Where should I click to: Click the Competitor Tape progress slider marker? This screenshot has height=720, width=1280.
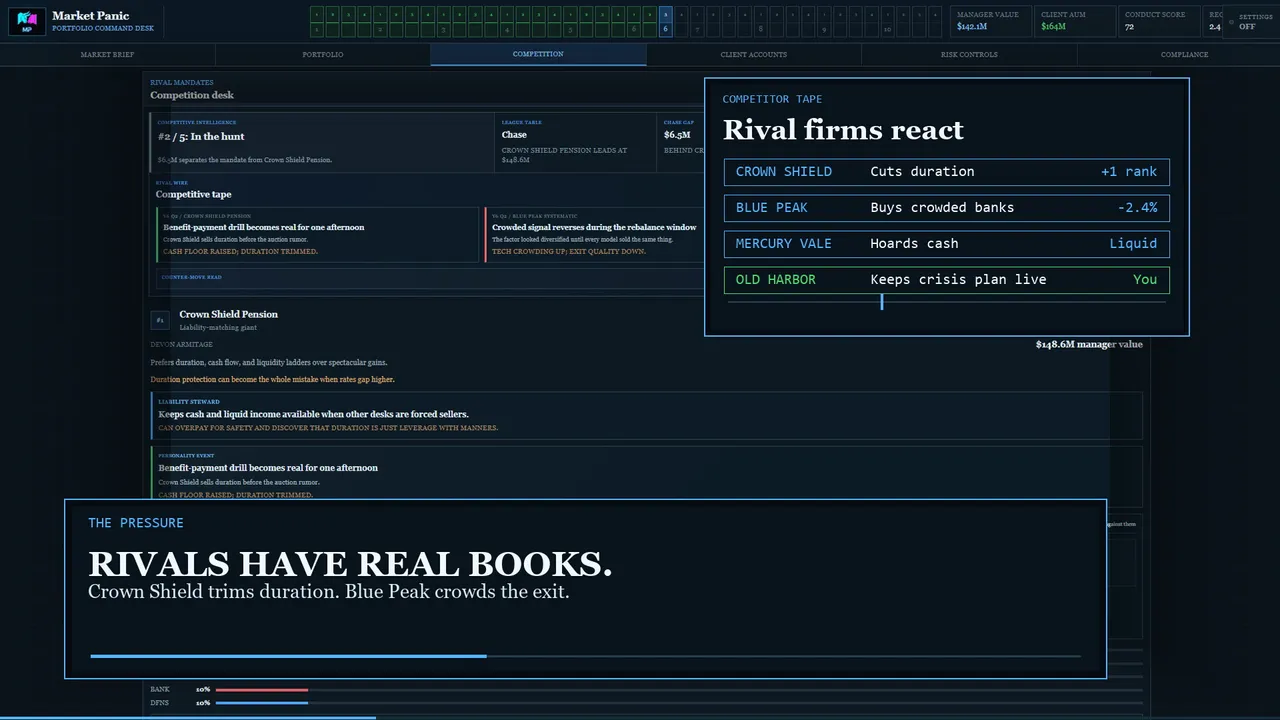click(x=881, y=302)
